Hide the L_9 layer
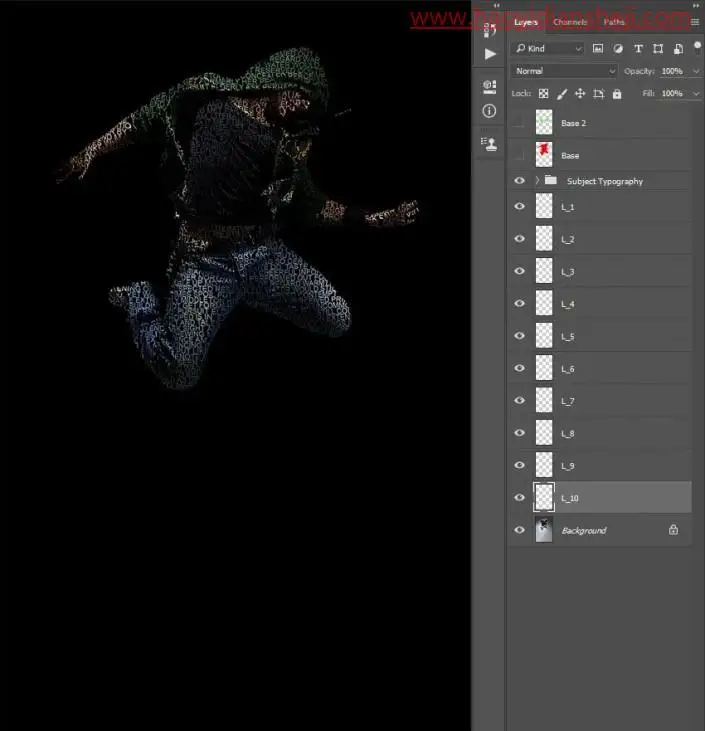 pyautogui.click(x=519, y=465)
